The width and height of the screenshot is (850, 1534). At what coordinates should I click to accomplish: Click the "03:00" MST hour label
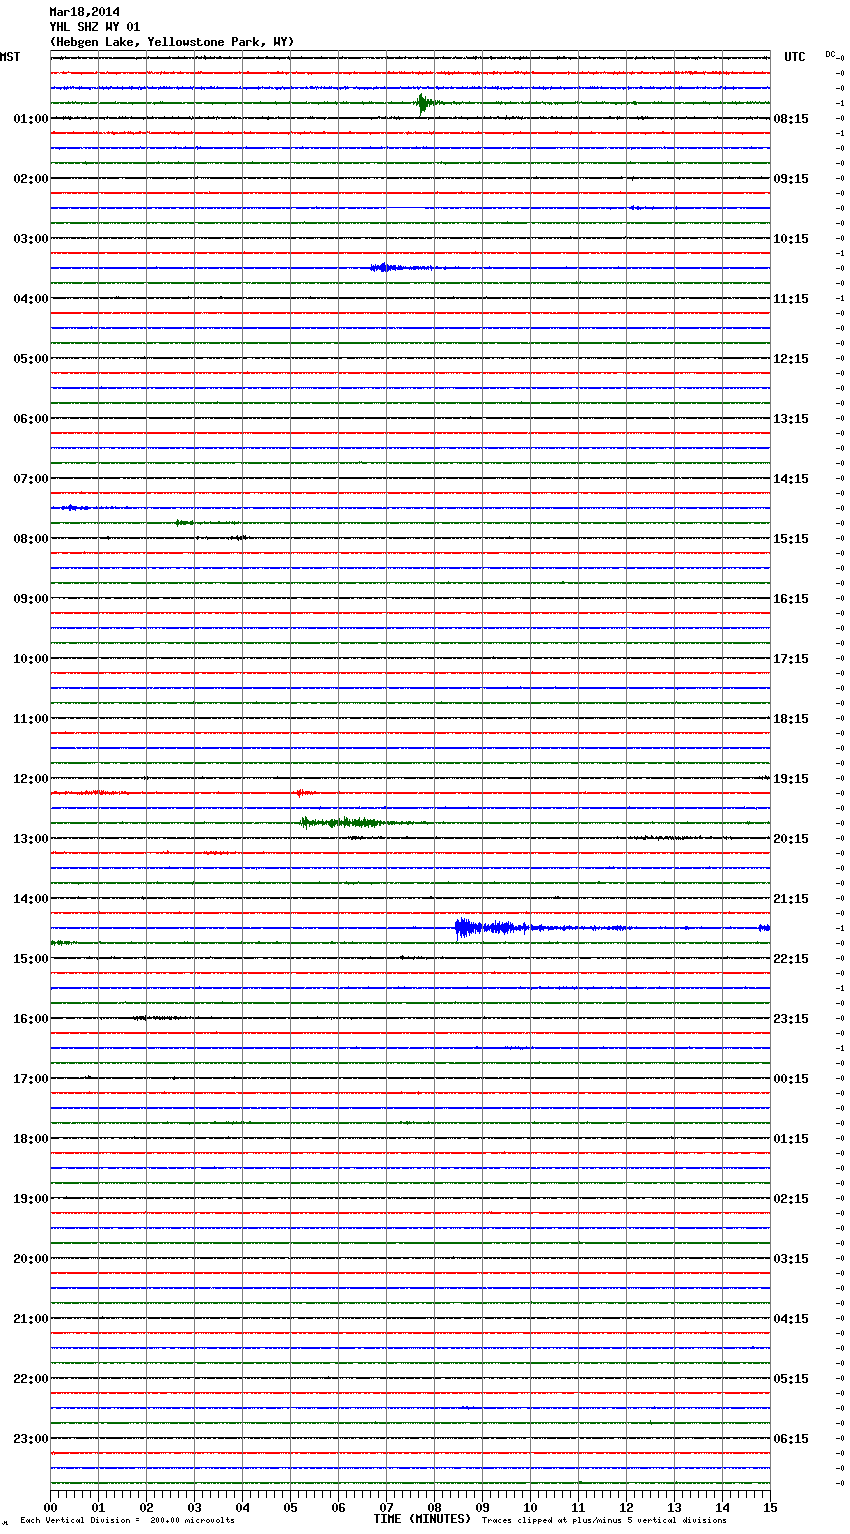[x=31, y=239]
